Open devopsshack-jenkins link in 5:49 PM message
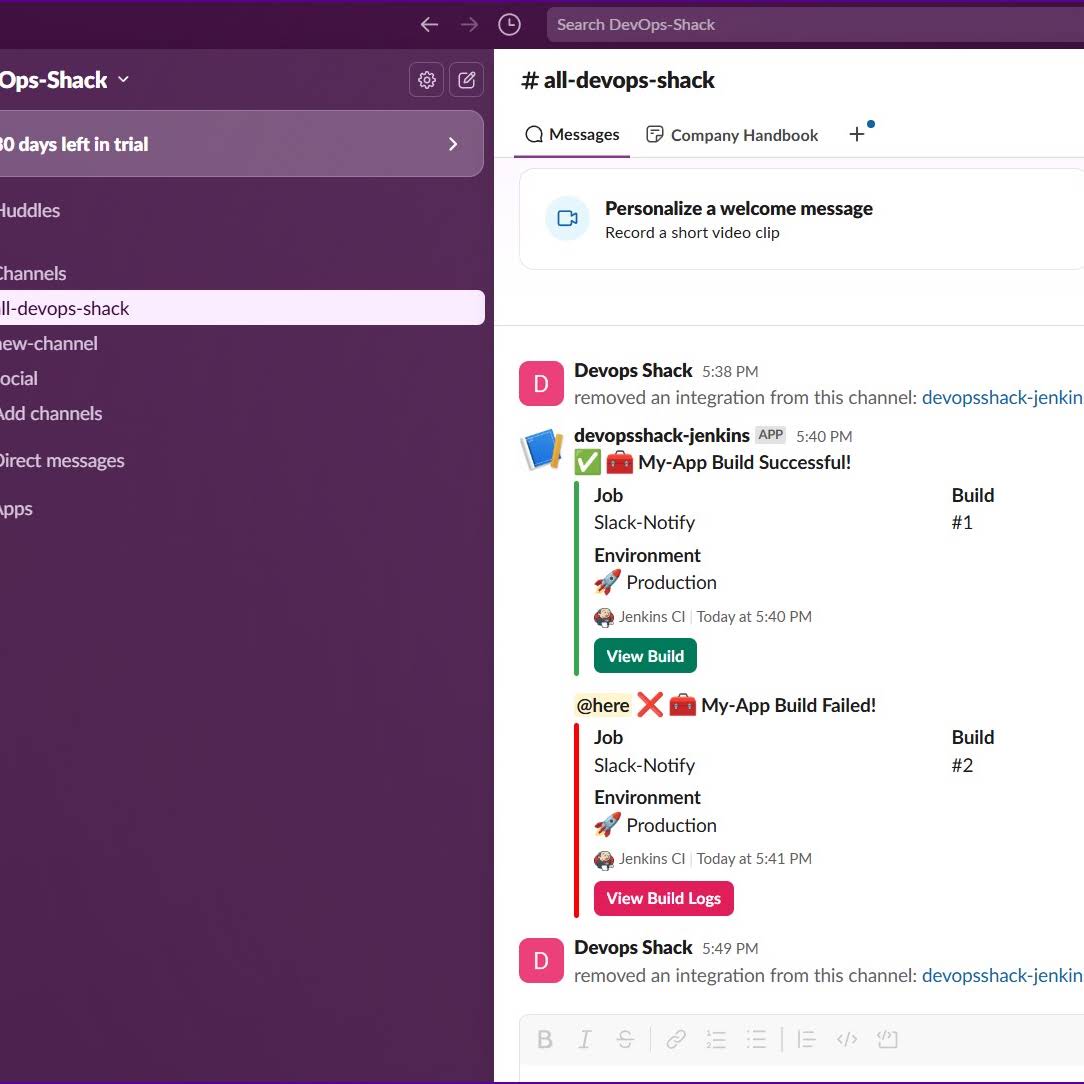The image size is (1084, 1084). coord(1002,975)
